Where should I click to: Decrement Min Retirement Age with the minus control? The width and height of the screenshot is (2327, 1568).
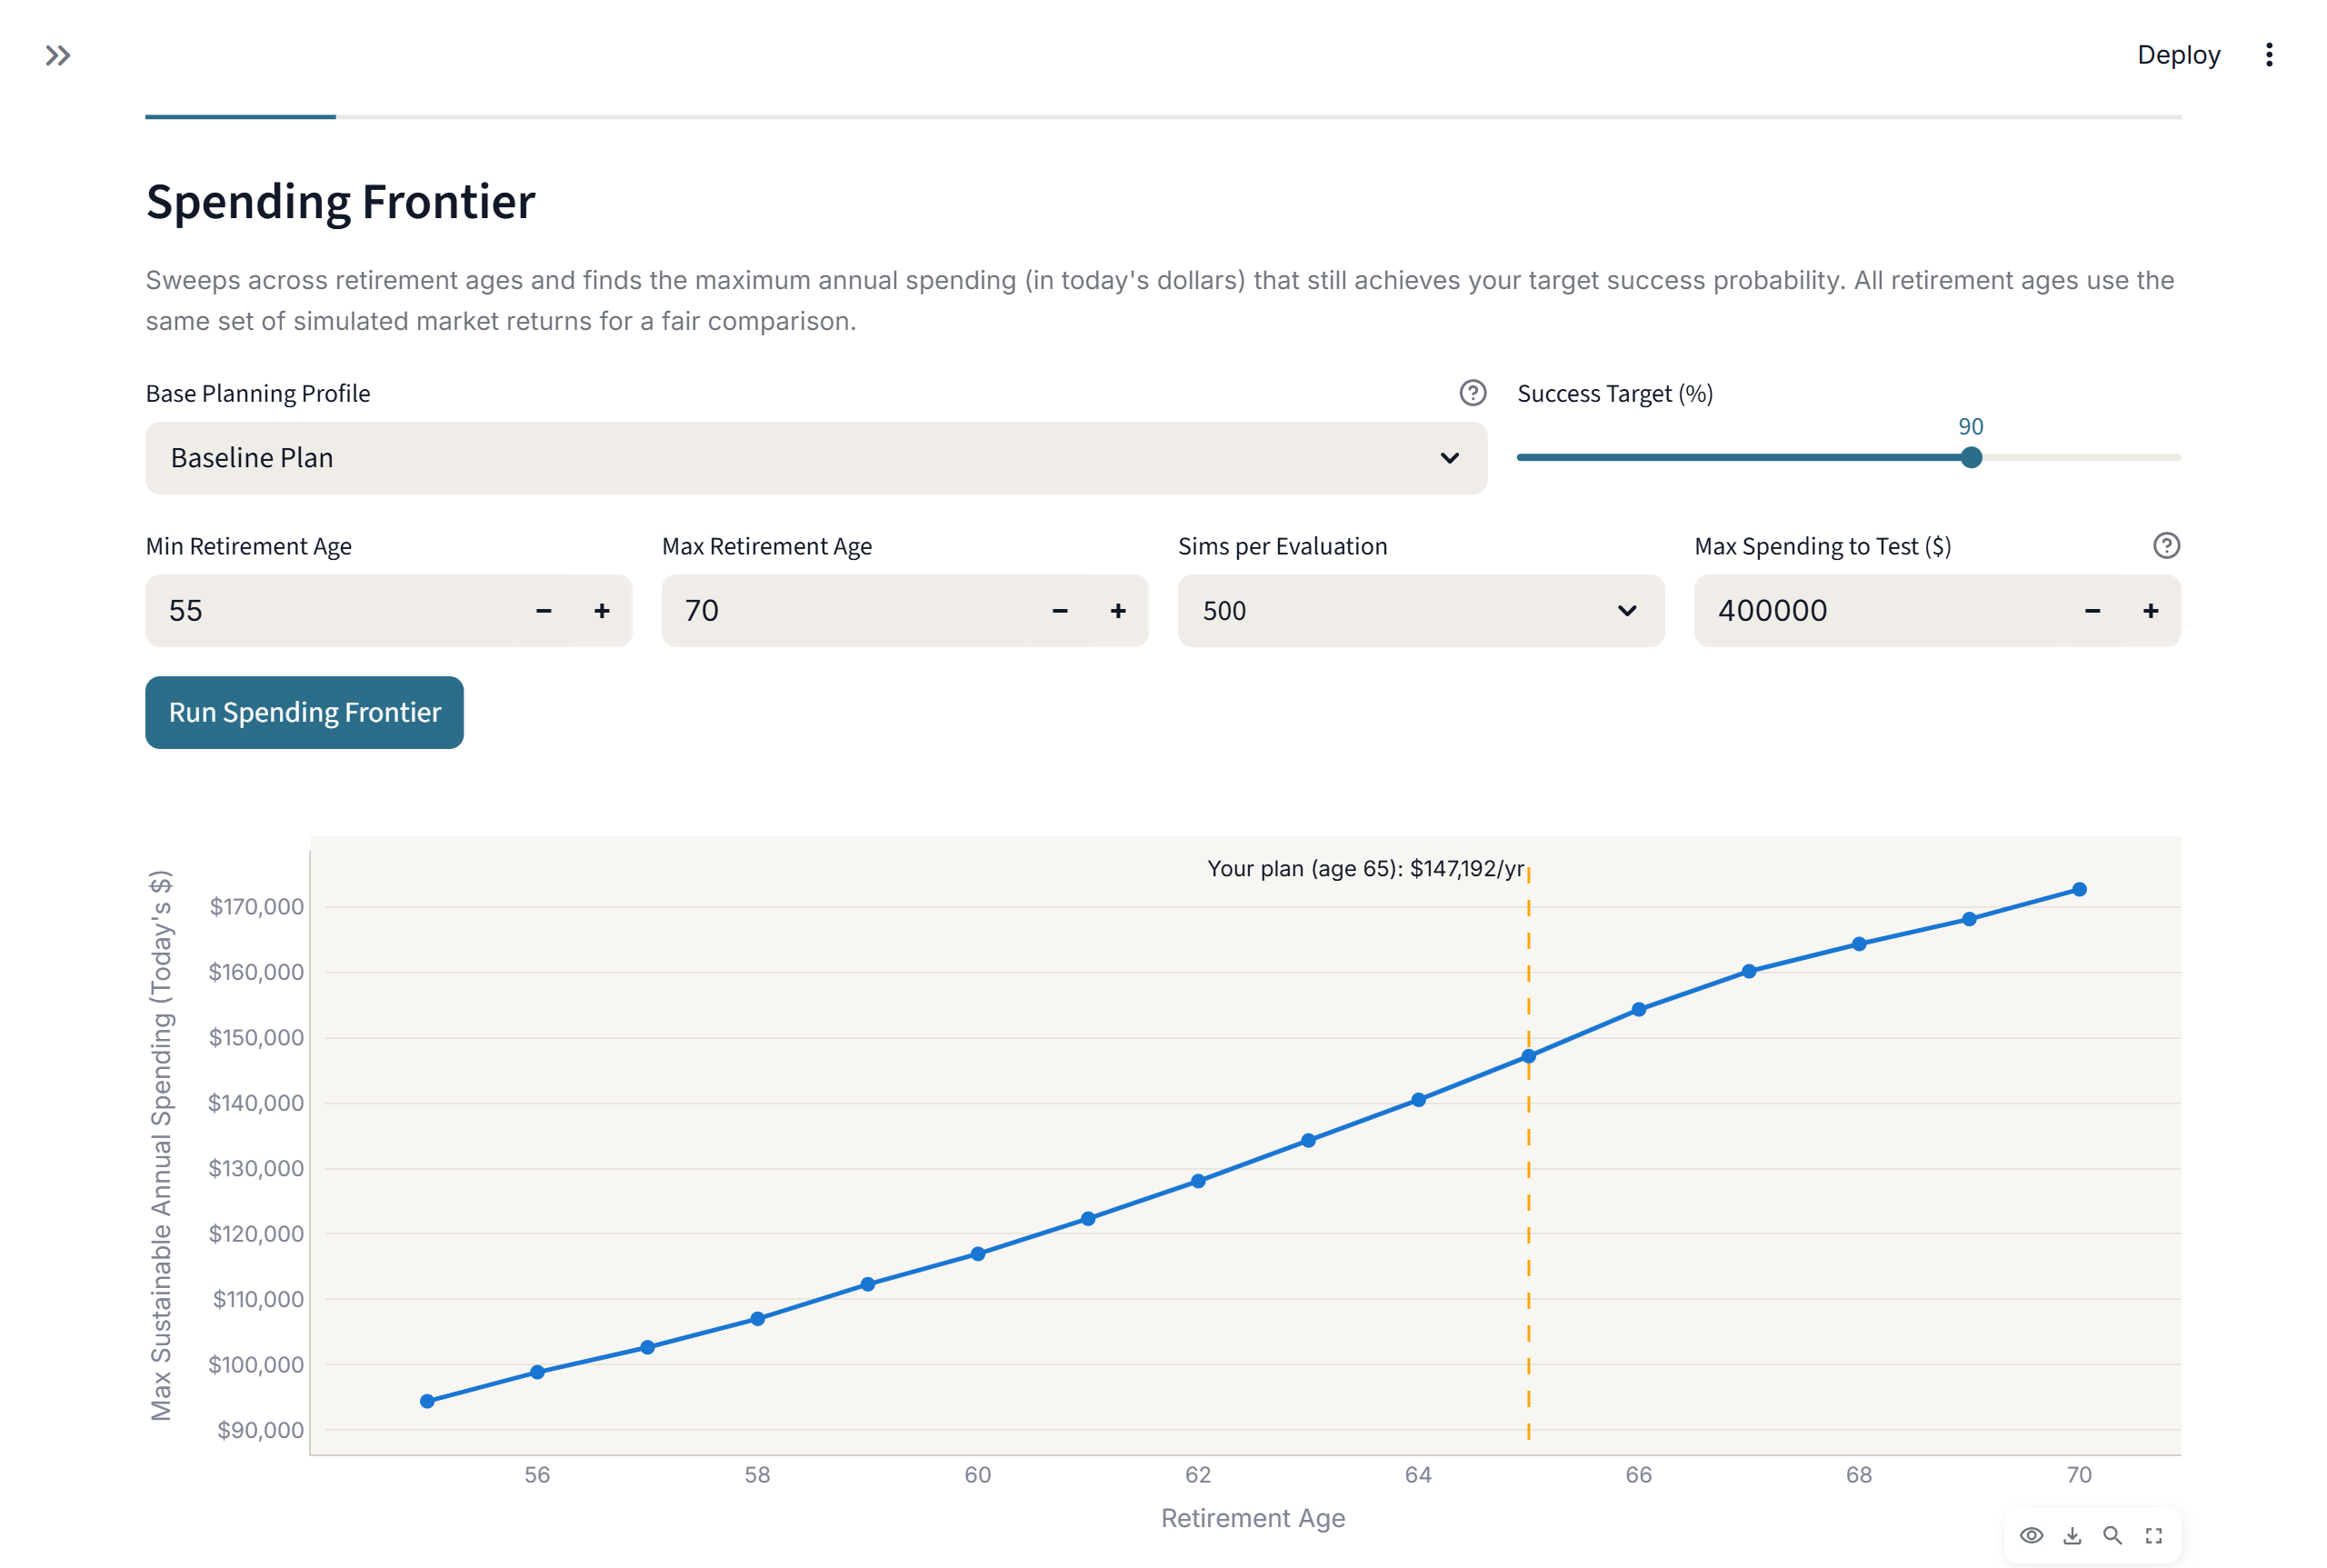tap(544, 611)
